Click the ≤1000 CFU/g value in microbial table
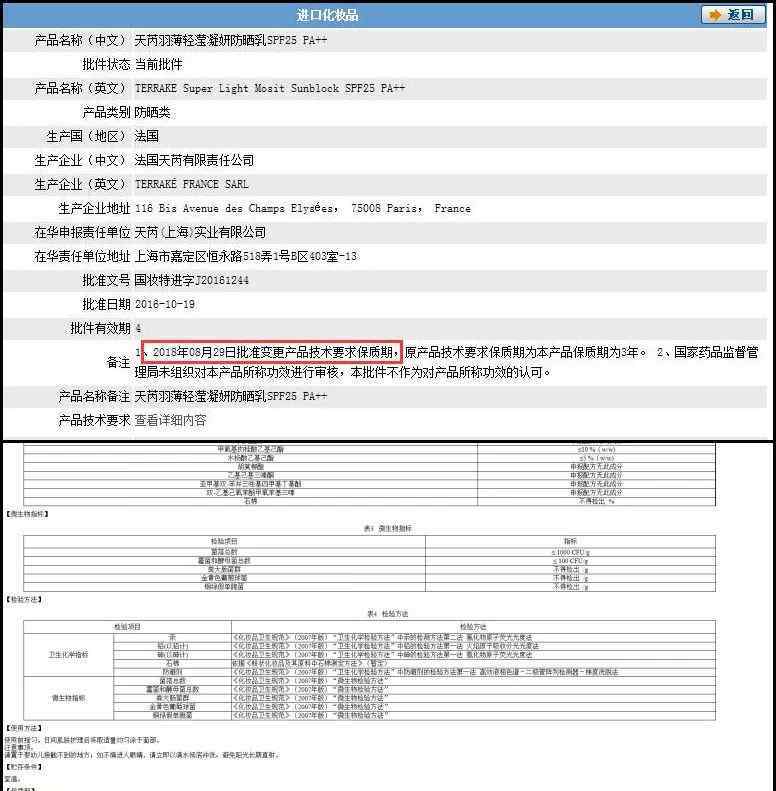 coord(570,552)
